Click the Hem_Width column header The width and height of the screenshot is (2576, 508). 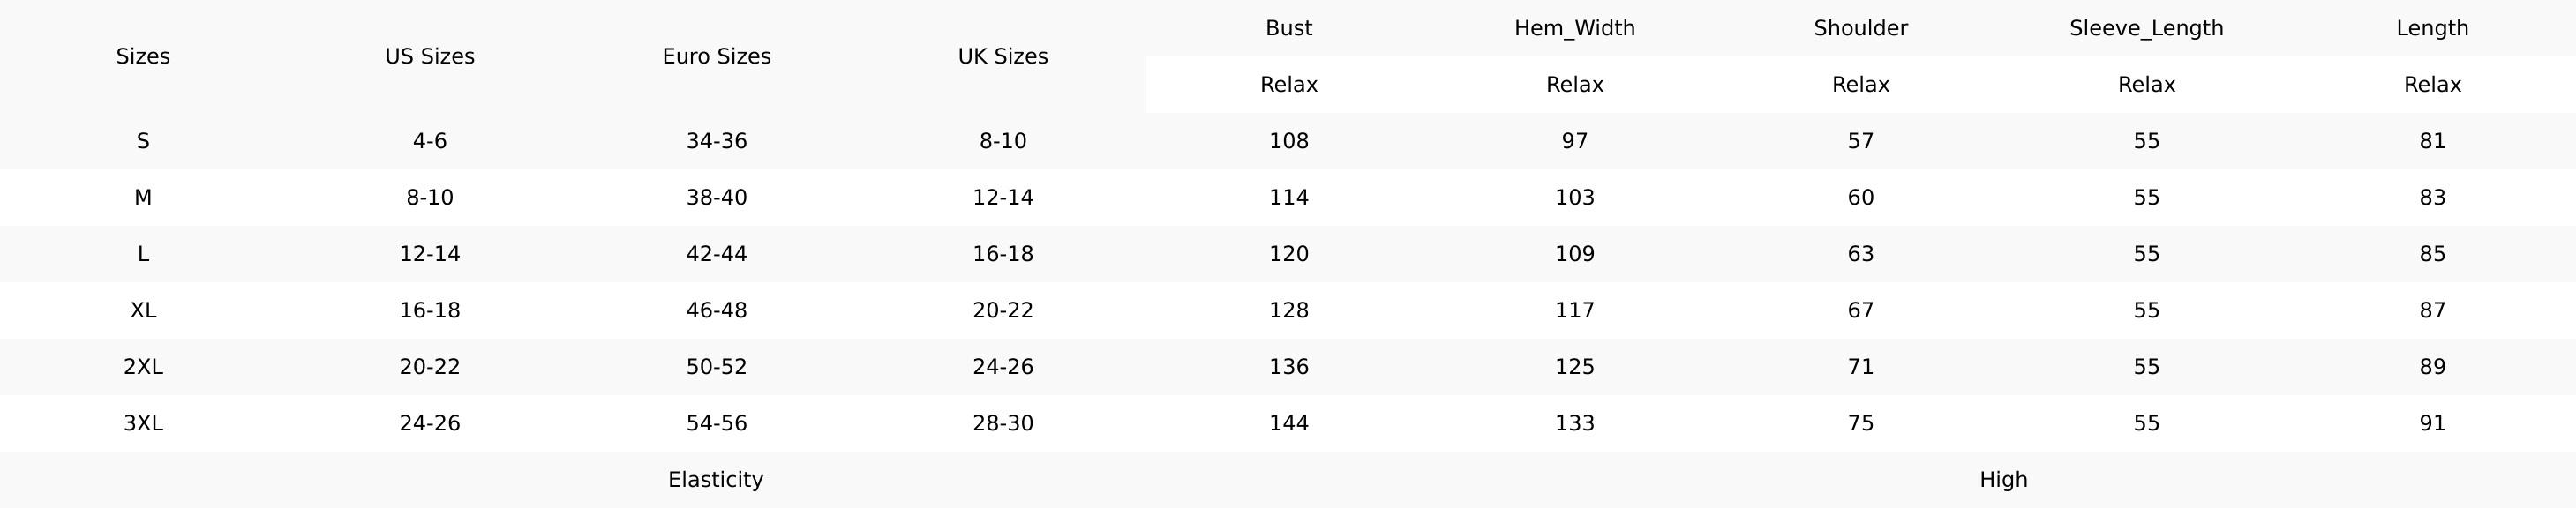(x=1574, y=28)
